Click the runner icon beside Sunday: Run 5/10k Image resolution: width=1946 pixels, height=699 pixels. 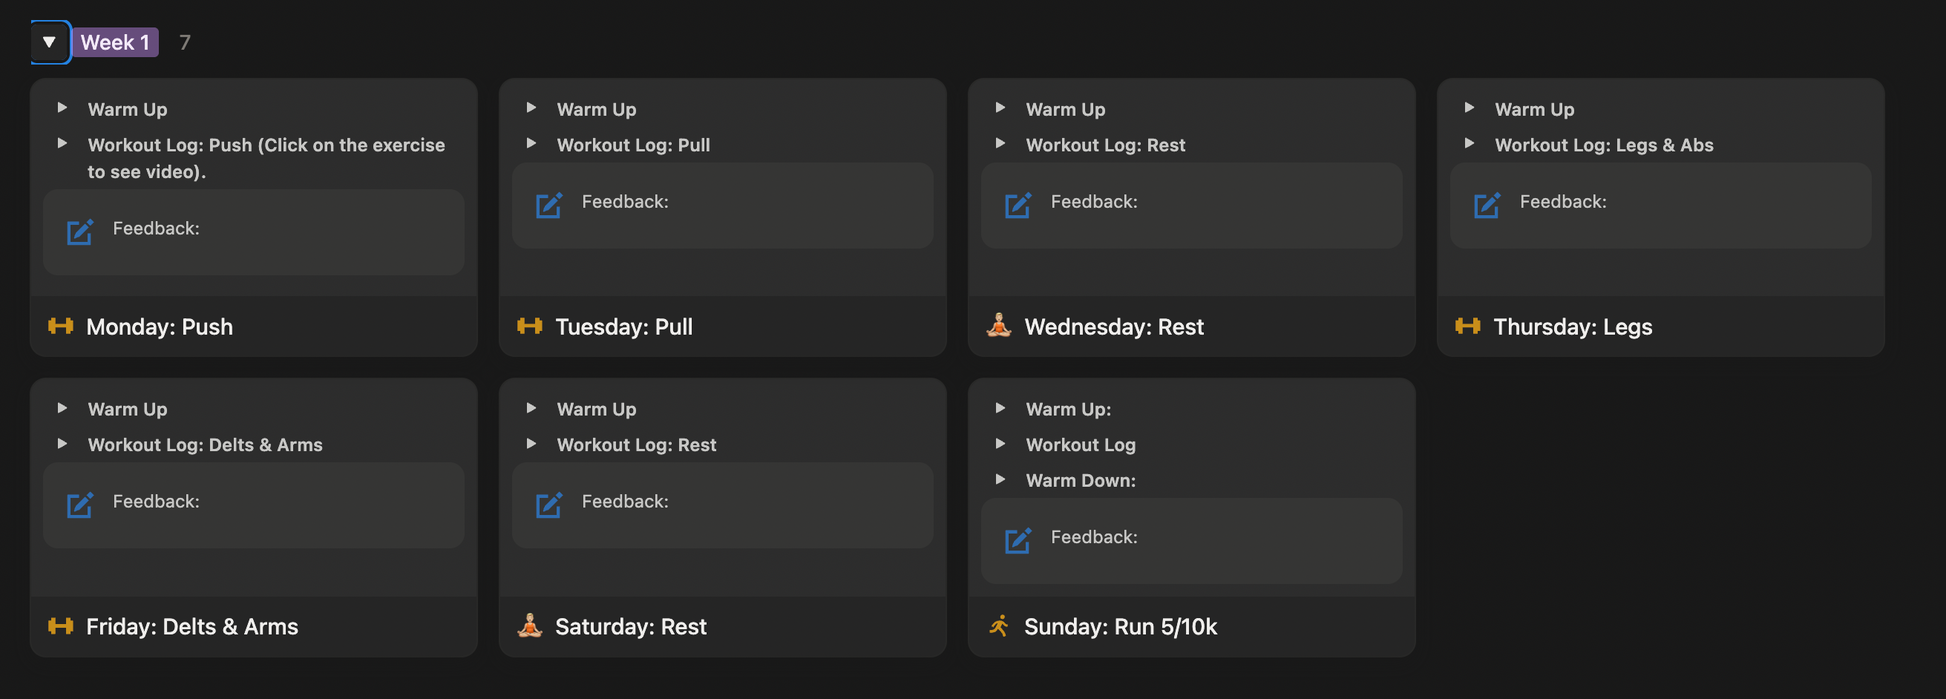point(999,626)
